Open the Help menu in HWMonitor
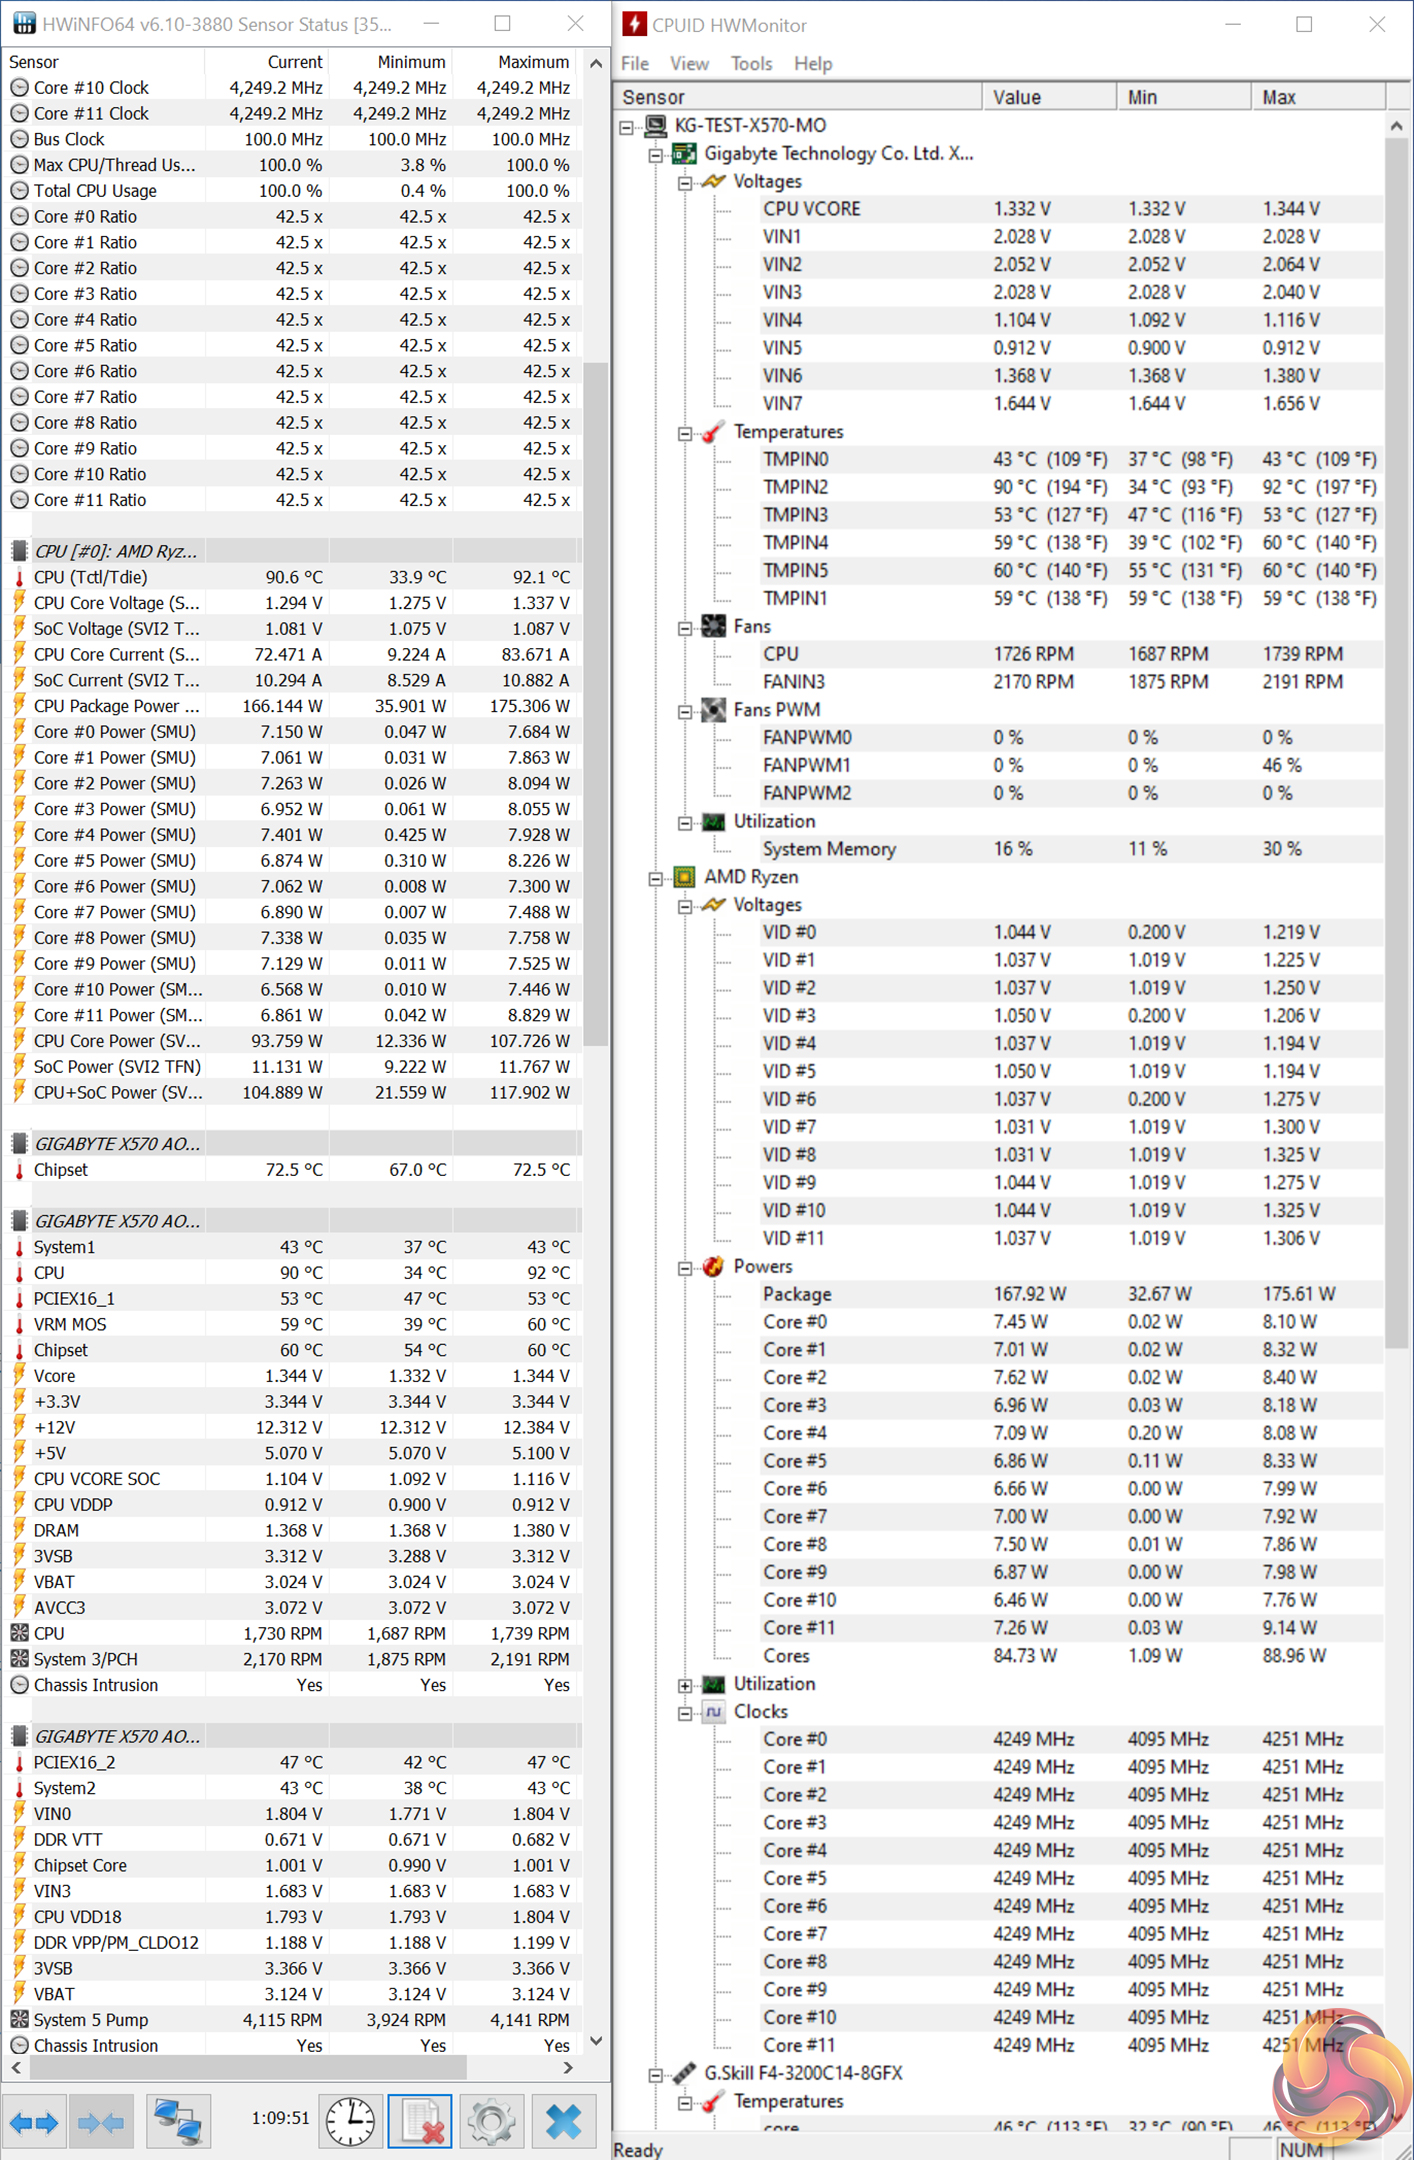Image resolution: width=1414 pixels, height=2160 pixels. 813,63
